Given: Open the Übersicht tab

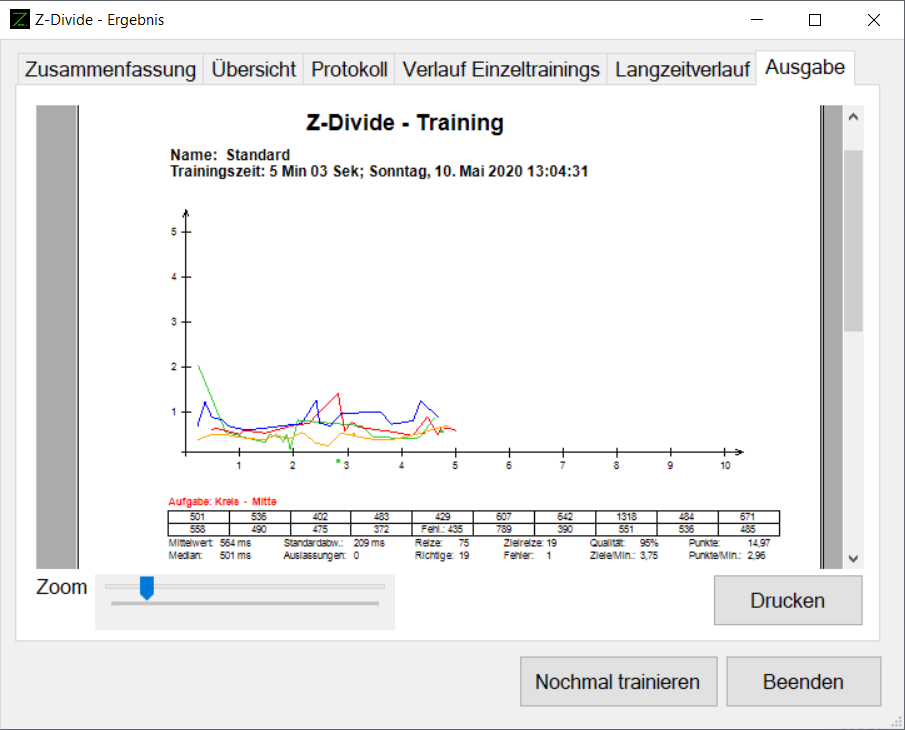Looking at the screenshot, I should pos(253,69).
